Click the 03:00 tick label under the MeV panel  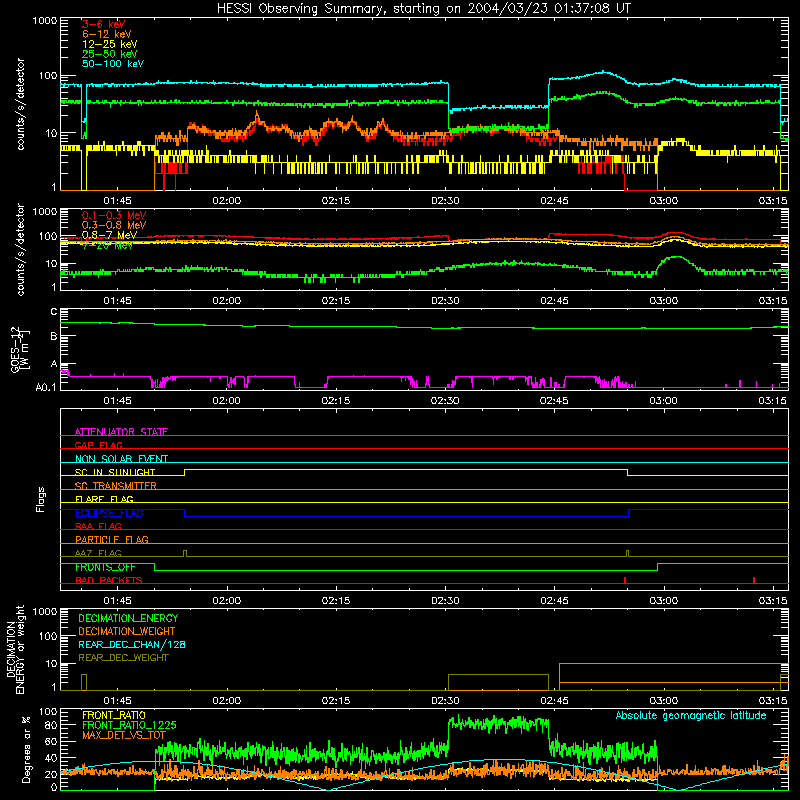coord(664,301)
